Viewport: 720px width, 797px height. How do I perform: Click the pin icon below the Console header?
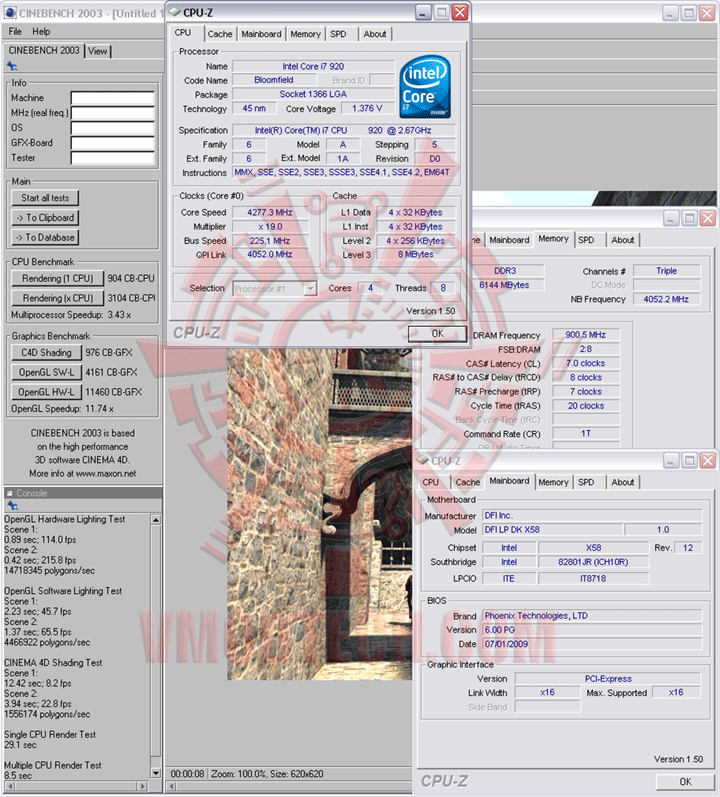point(12,505)
